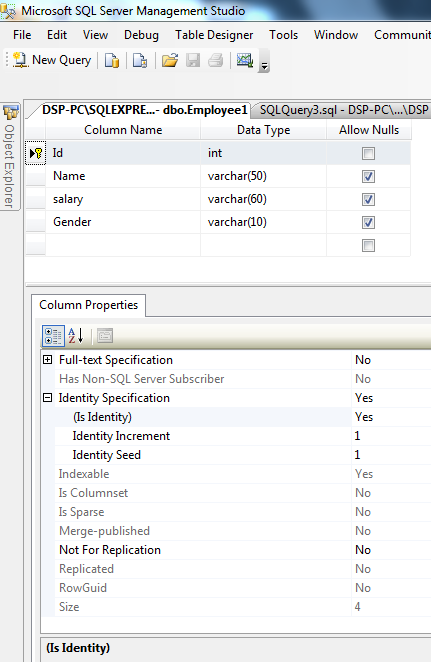Click the Open File folder icon
Screen dimensions: 431x662
tap(170, 61)
